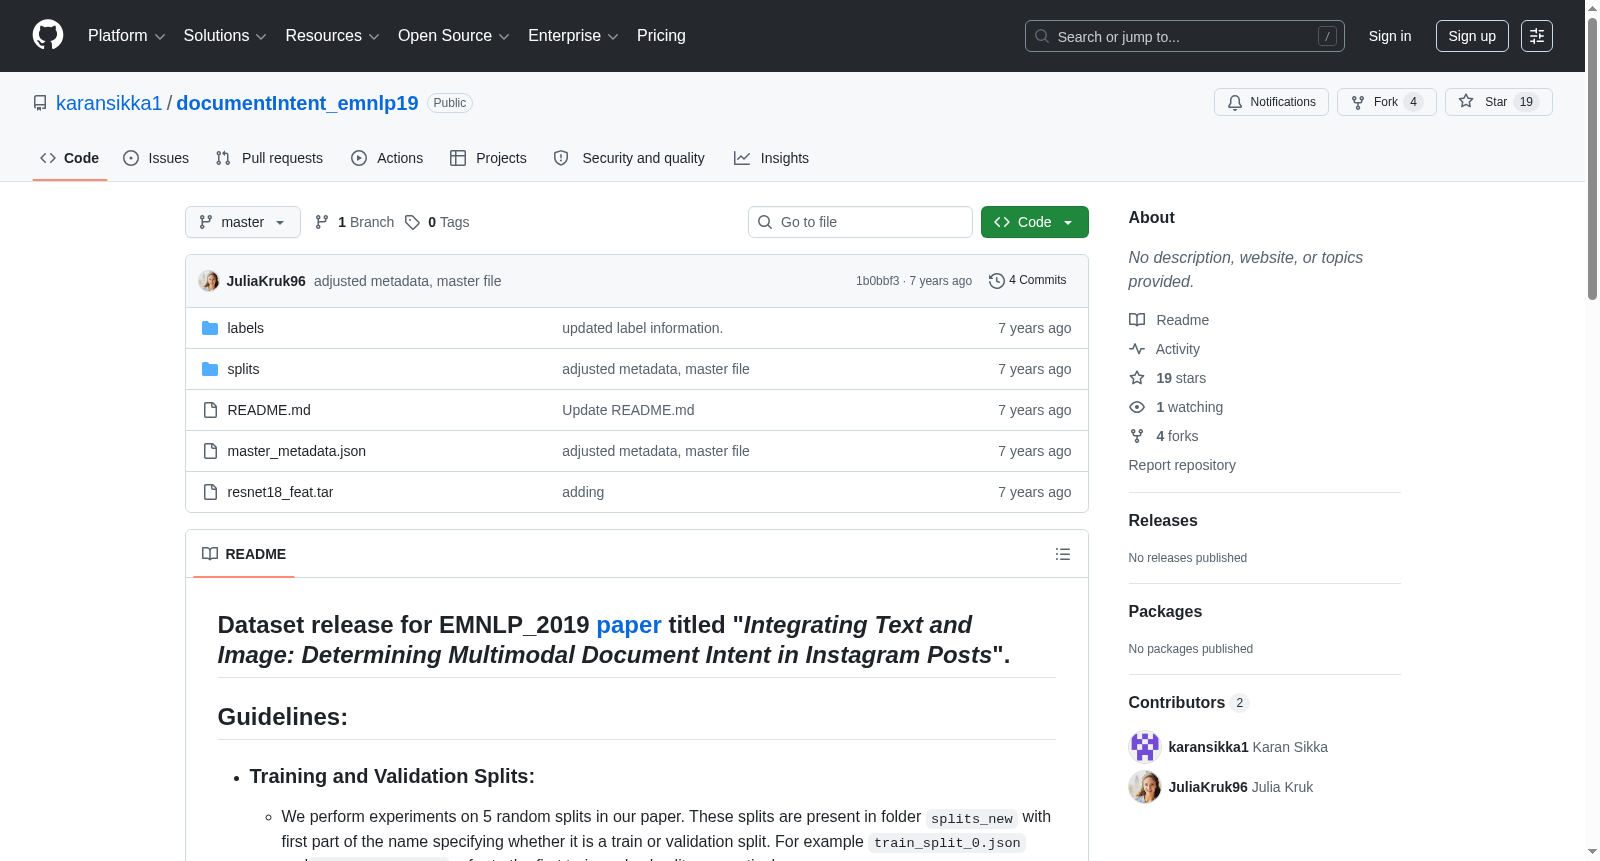Click commit message 'Update README.md'
Viewport: 1600px width, 861px height.
click(x=628, y=410)
